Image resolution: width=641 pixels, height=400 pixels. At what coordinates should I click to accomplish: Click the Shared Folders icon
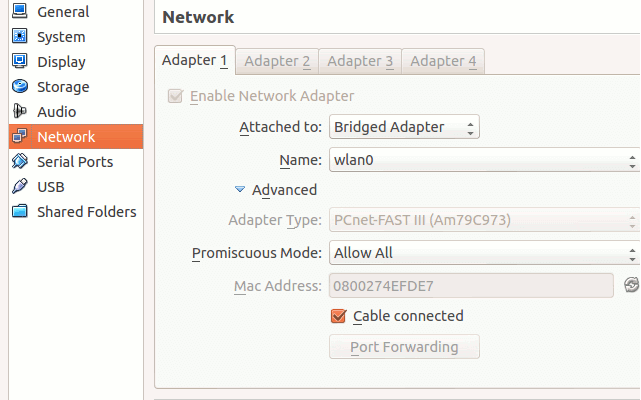[x=20, y=212]
